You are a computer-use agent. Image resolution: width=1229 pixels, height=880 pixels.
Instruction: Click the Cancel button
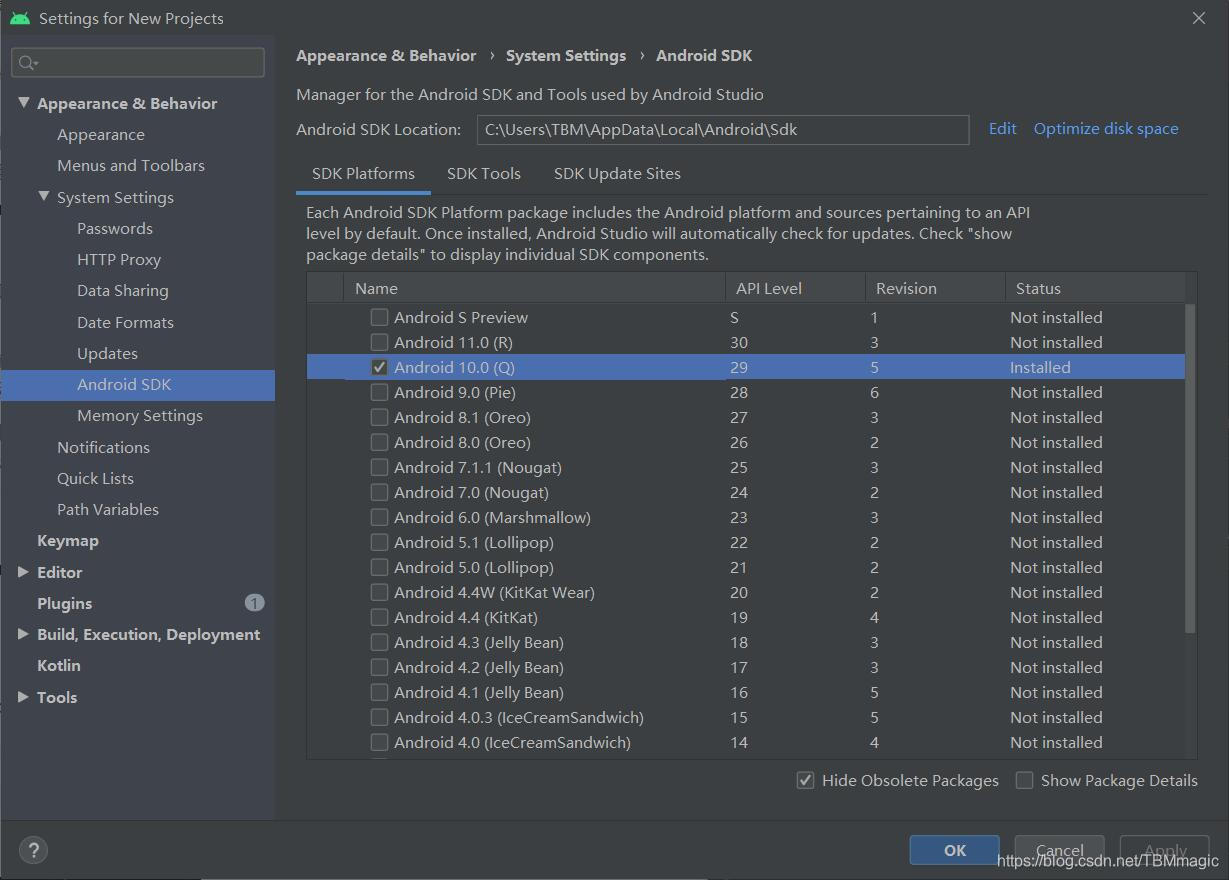click(x=1059, y=850)
